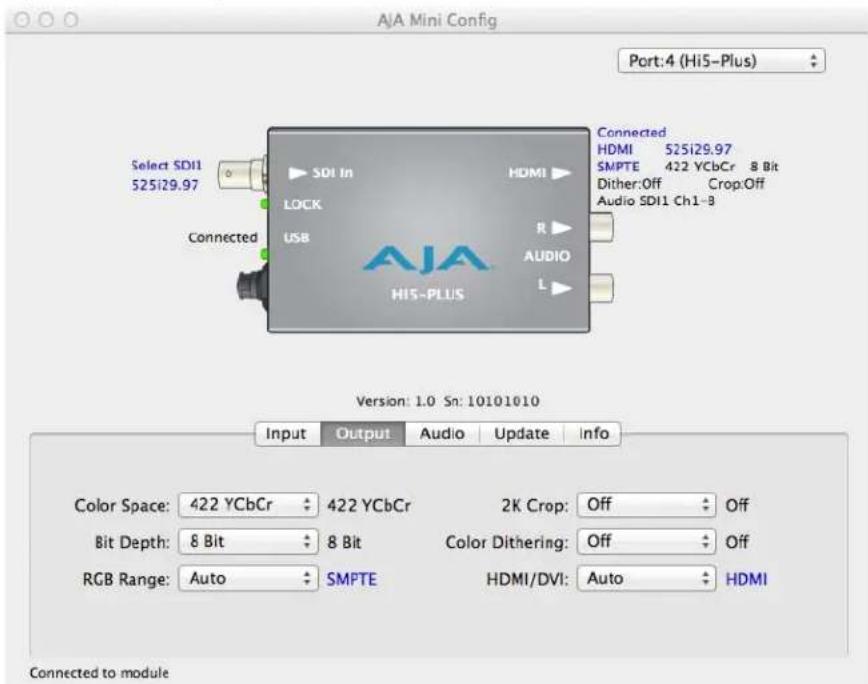The height and width of the screenshot is (684, 868).
Task: Click the 'Crop:Off' status text
Action: pos(736,184)
